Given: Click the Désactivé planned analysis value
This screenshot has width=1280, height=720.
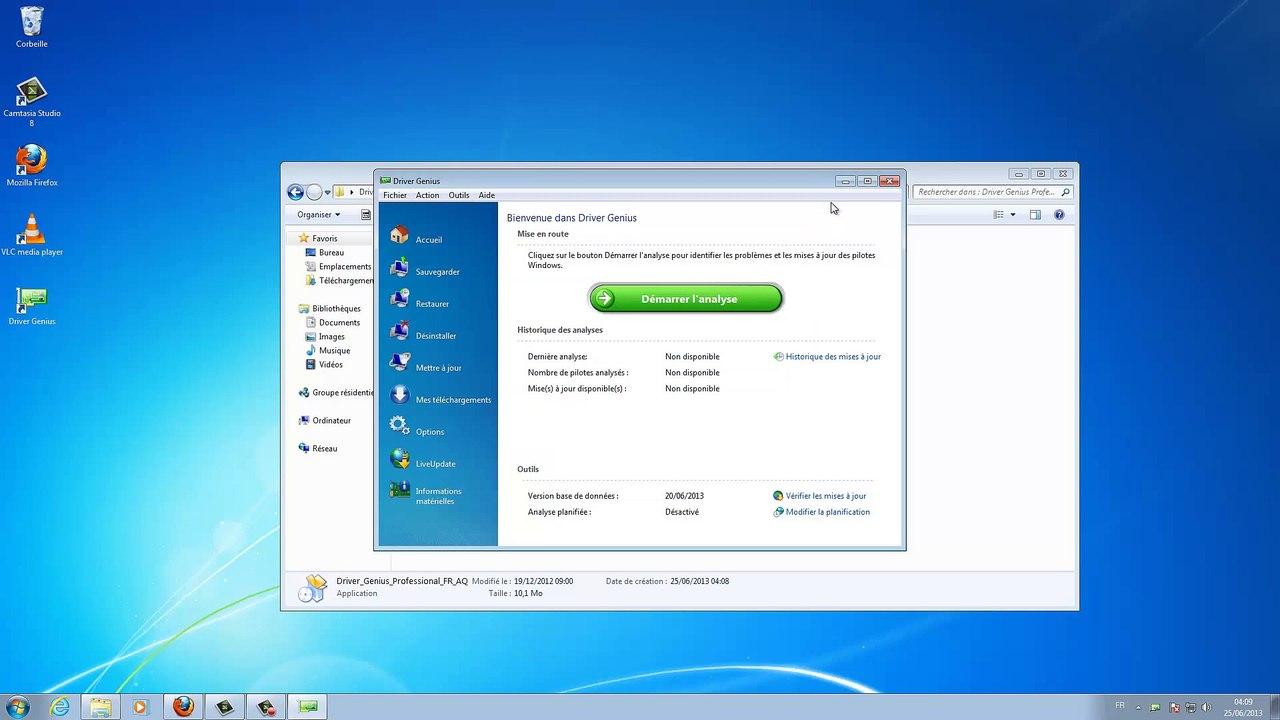Looking at the screenshot, I should coord(682,511).
